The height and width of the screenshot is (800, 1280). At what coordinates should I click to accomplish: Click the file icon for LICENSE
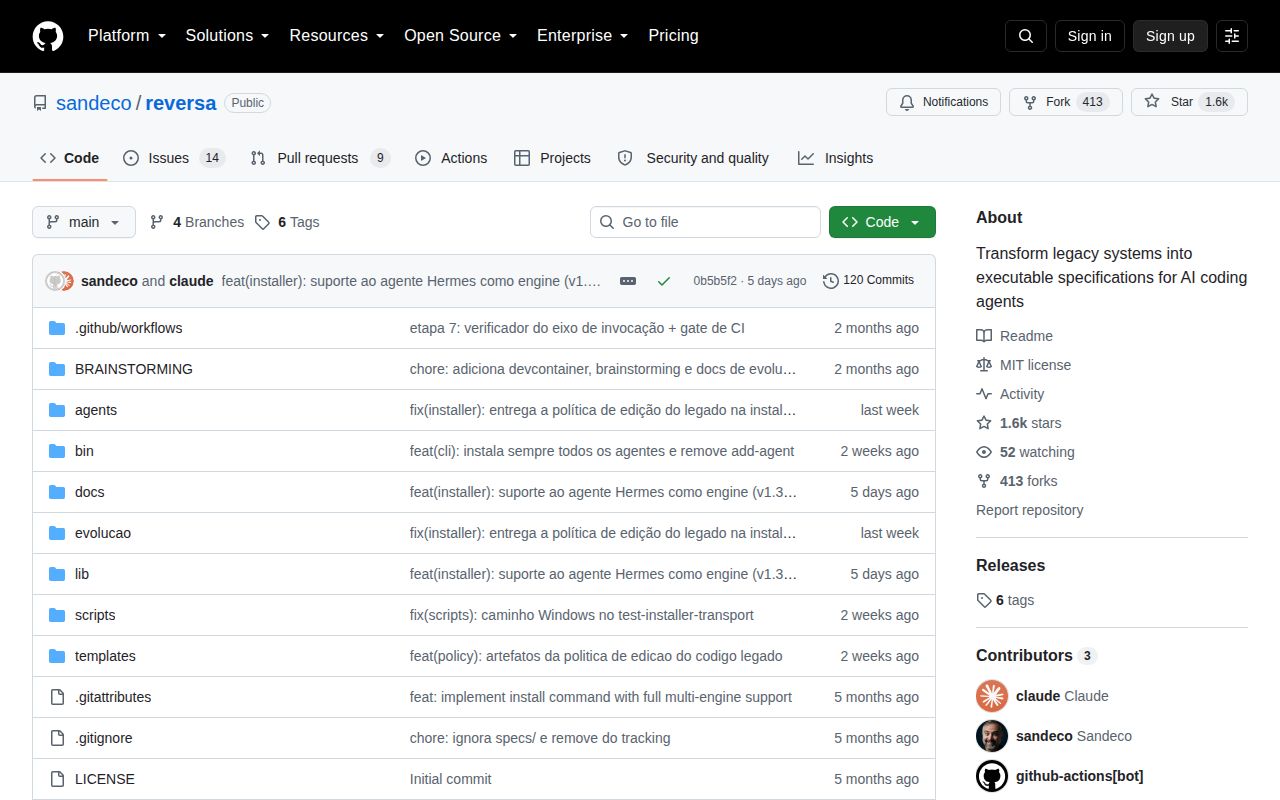pos(57,779)
